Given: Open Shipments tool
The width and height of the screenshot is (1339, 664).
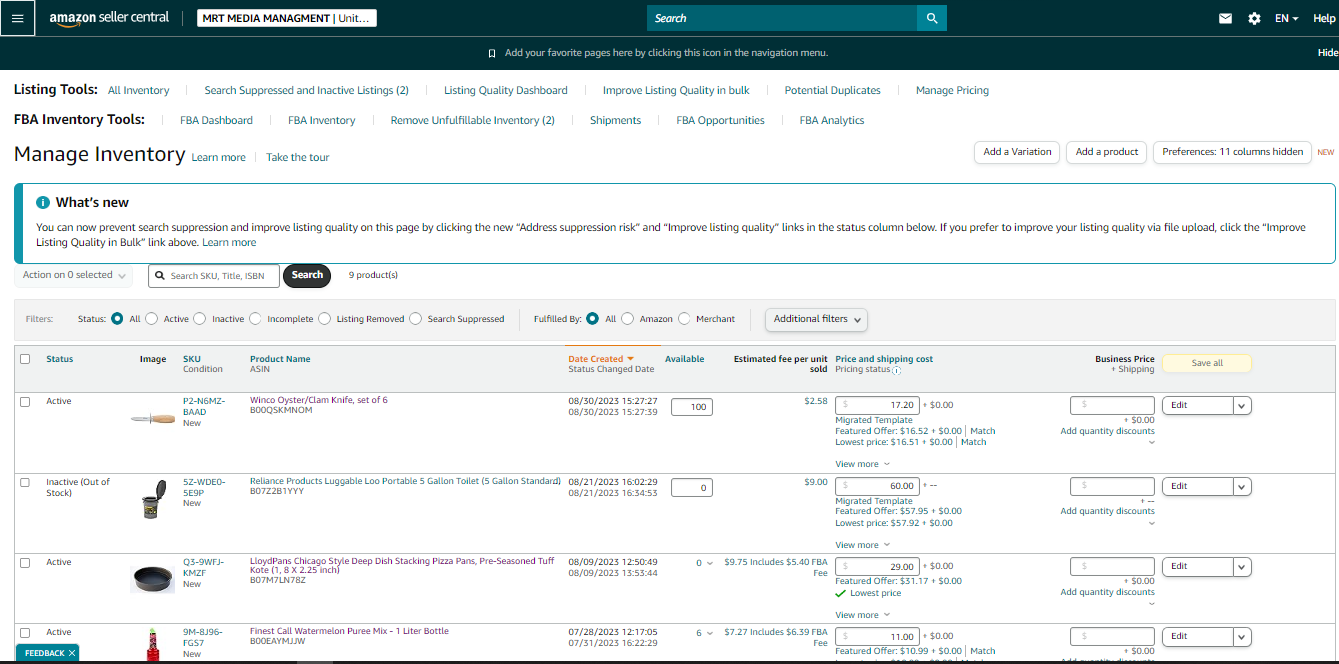Looking at the screenshot, I should click(x=616, y=120).
